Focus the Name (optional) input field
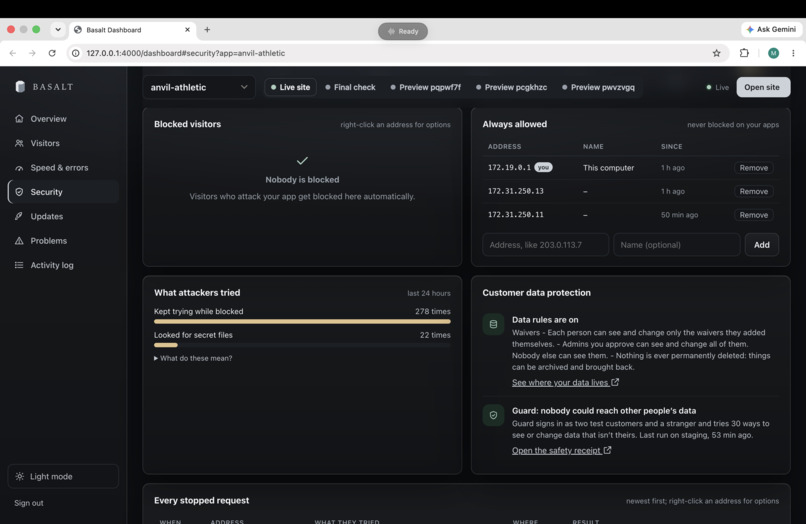The width and height of the screenshot is (806, 524). tap(676, 245)
